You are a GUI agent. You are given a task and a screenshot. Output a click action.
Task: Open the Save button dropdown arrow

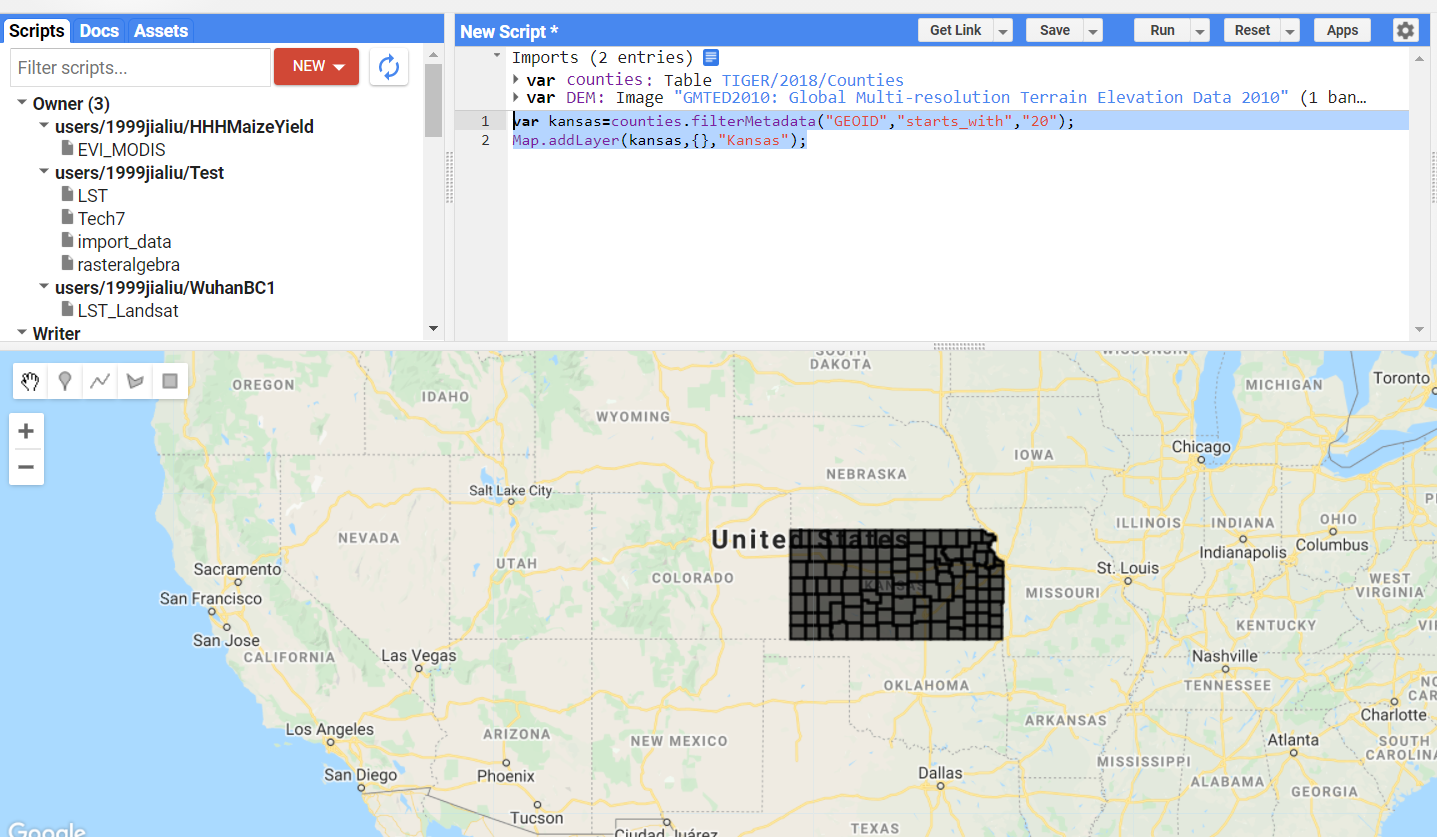1095,29
